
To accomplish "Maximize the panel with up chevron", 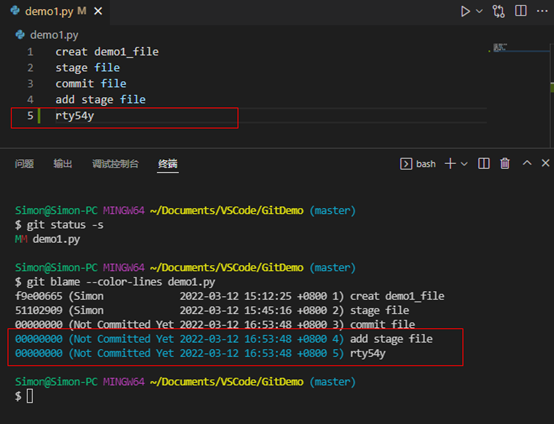I will point(527,163).
